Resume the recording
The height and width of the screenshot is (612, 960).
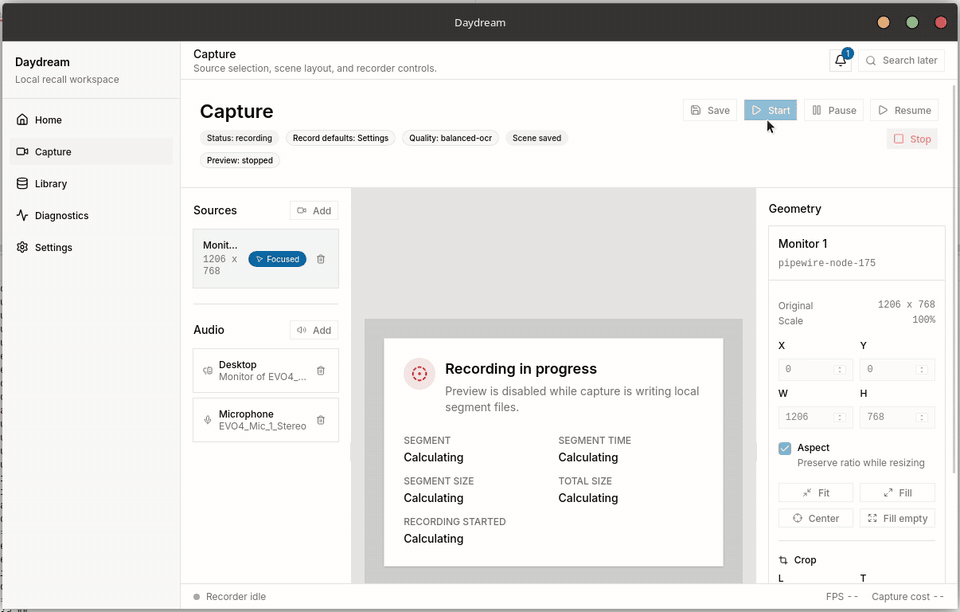click(x=904, y=110)
